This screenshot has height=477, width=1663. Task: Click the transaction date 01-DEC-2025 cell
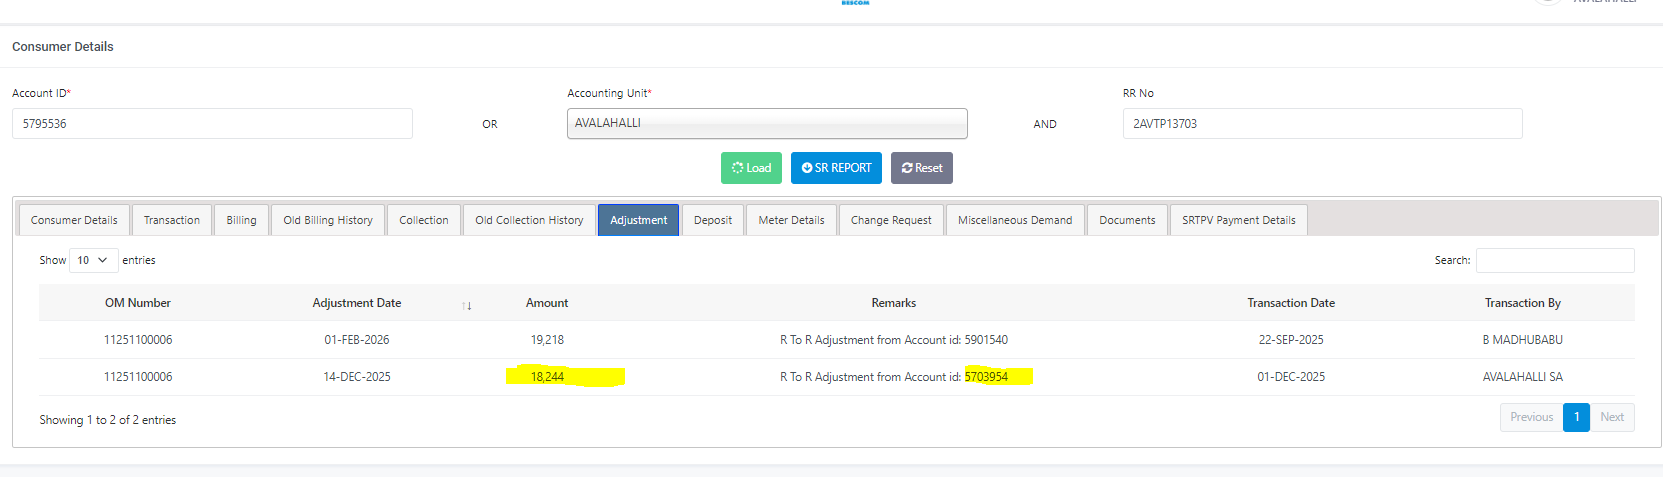coord(1291,377)
